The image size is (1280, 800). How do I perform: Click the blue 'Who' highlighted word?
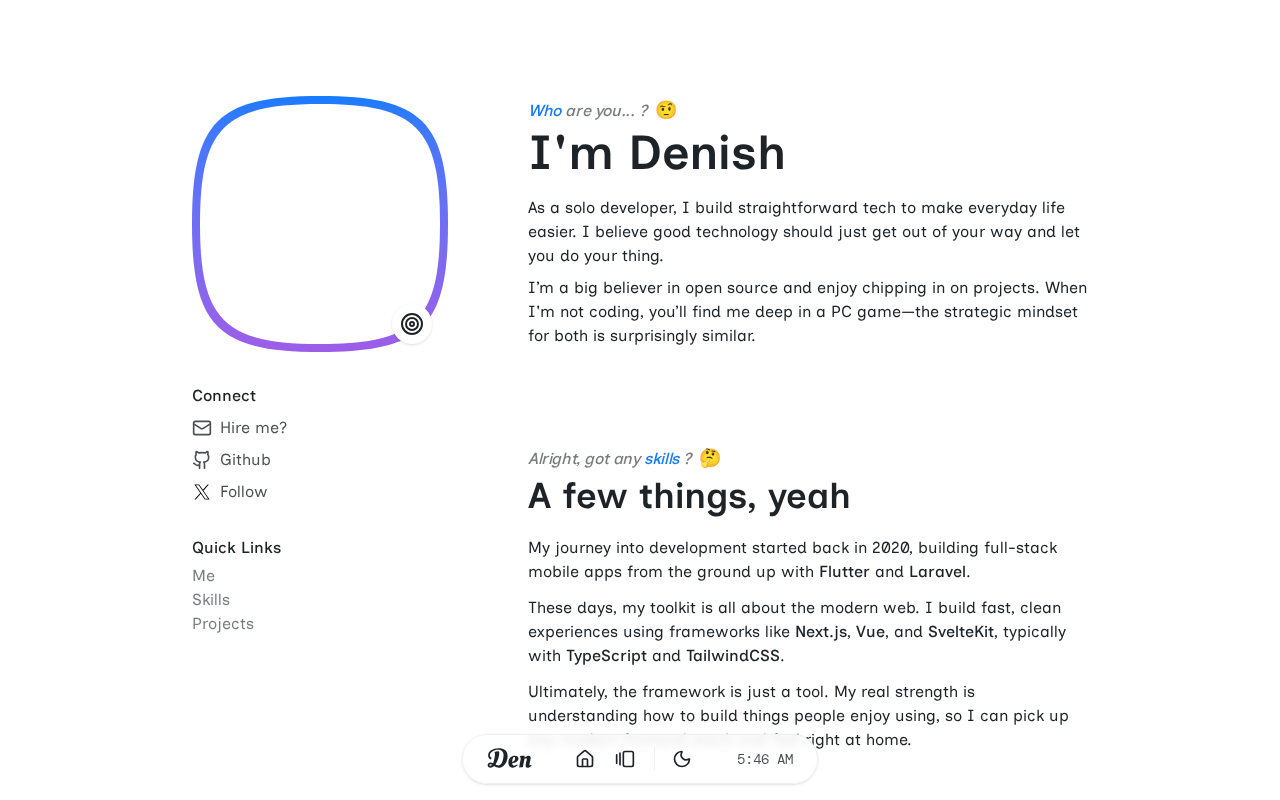545,111
